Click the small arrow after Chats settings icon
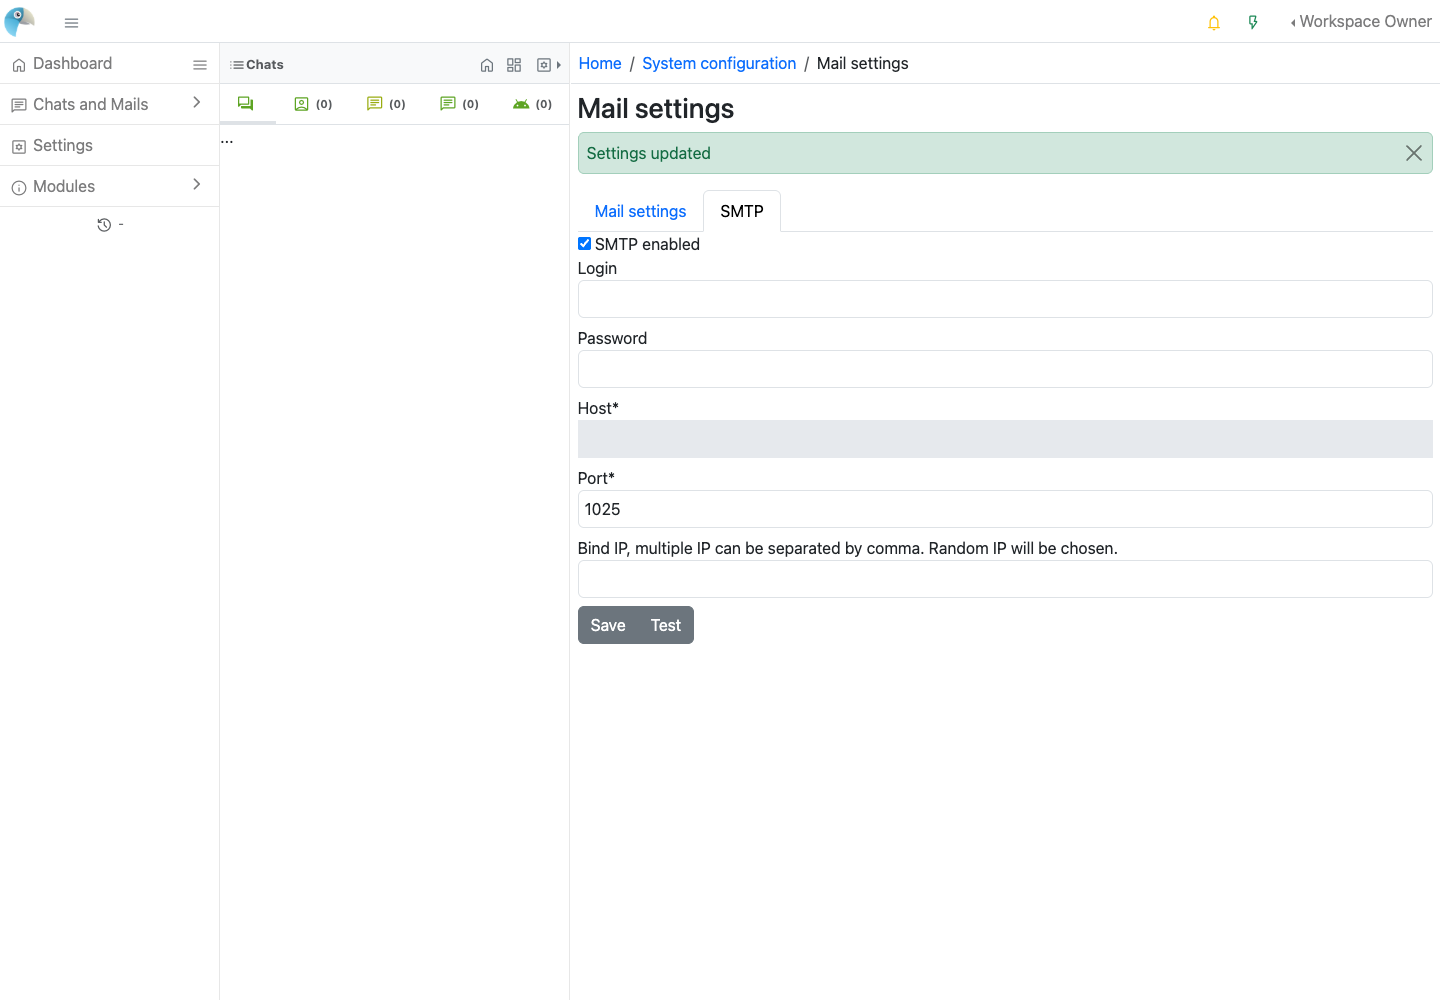Screen dimensions: 1440x1000 click(559, 65)
